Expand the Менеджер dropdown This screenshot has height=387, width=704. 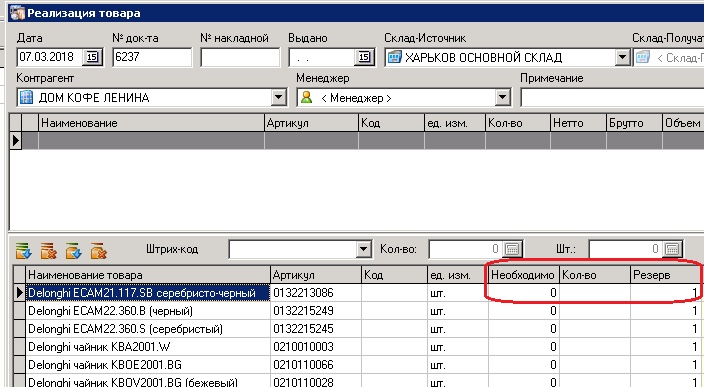[502, 97]
